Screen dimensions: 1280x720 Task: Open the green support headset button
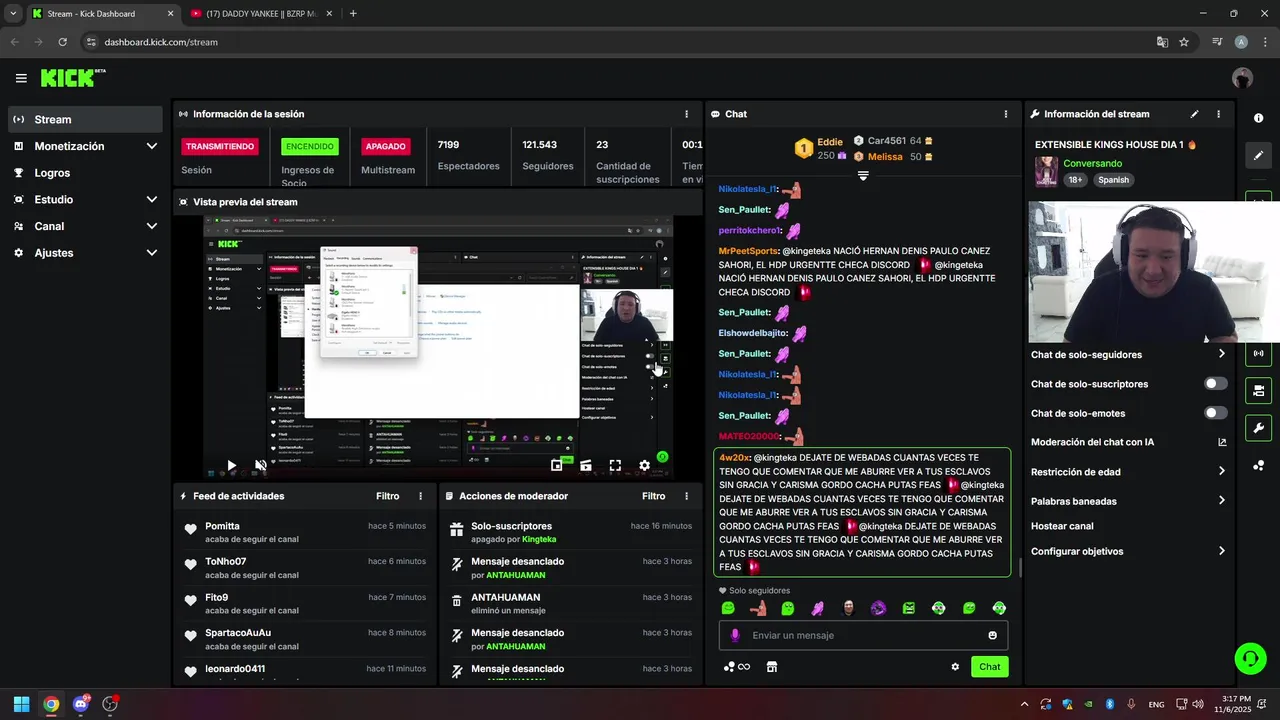click(1250, 658)
